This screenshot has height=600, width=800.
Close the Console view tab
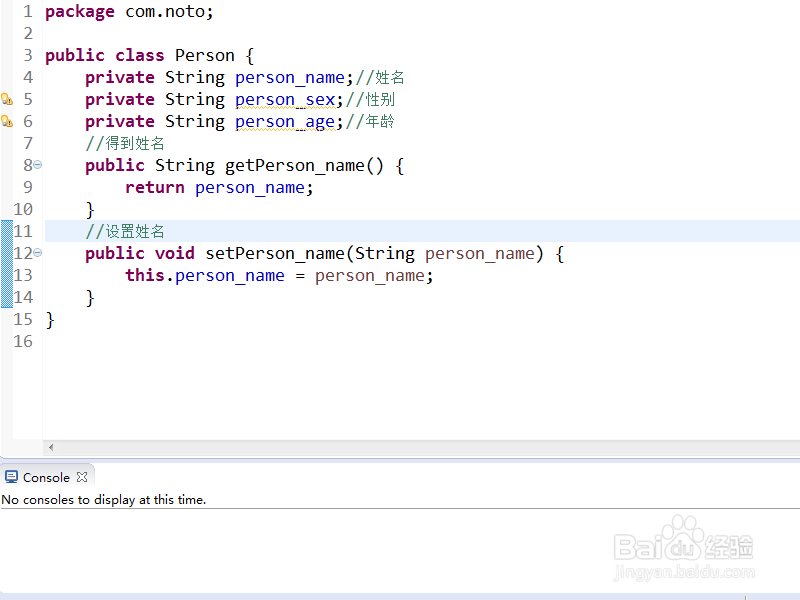[82, 477]
